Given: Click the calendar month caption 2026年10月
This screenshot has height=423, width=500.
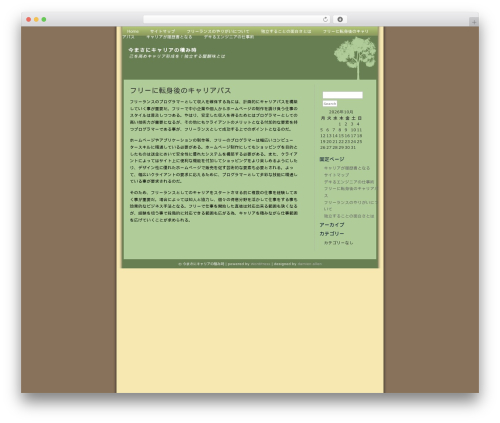Looking at the screenshot, I should (x=341, y=112).
